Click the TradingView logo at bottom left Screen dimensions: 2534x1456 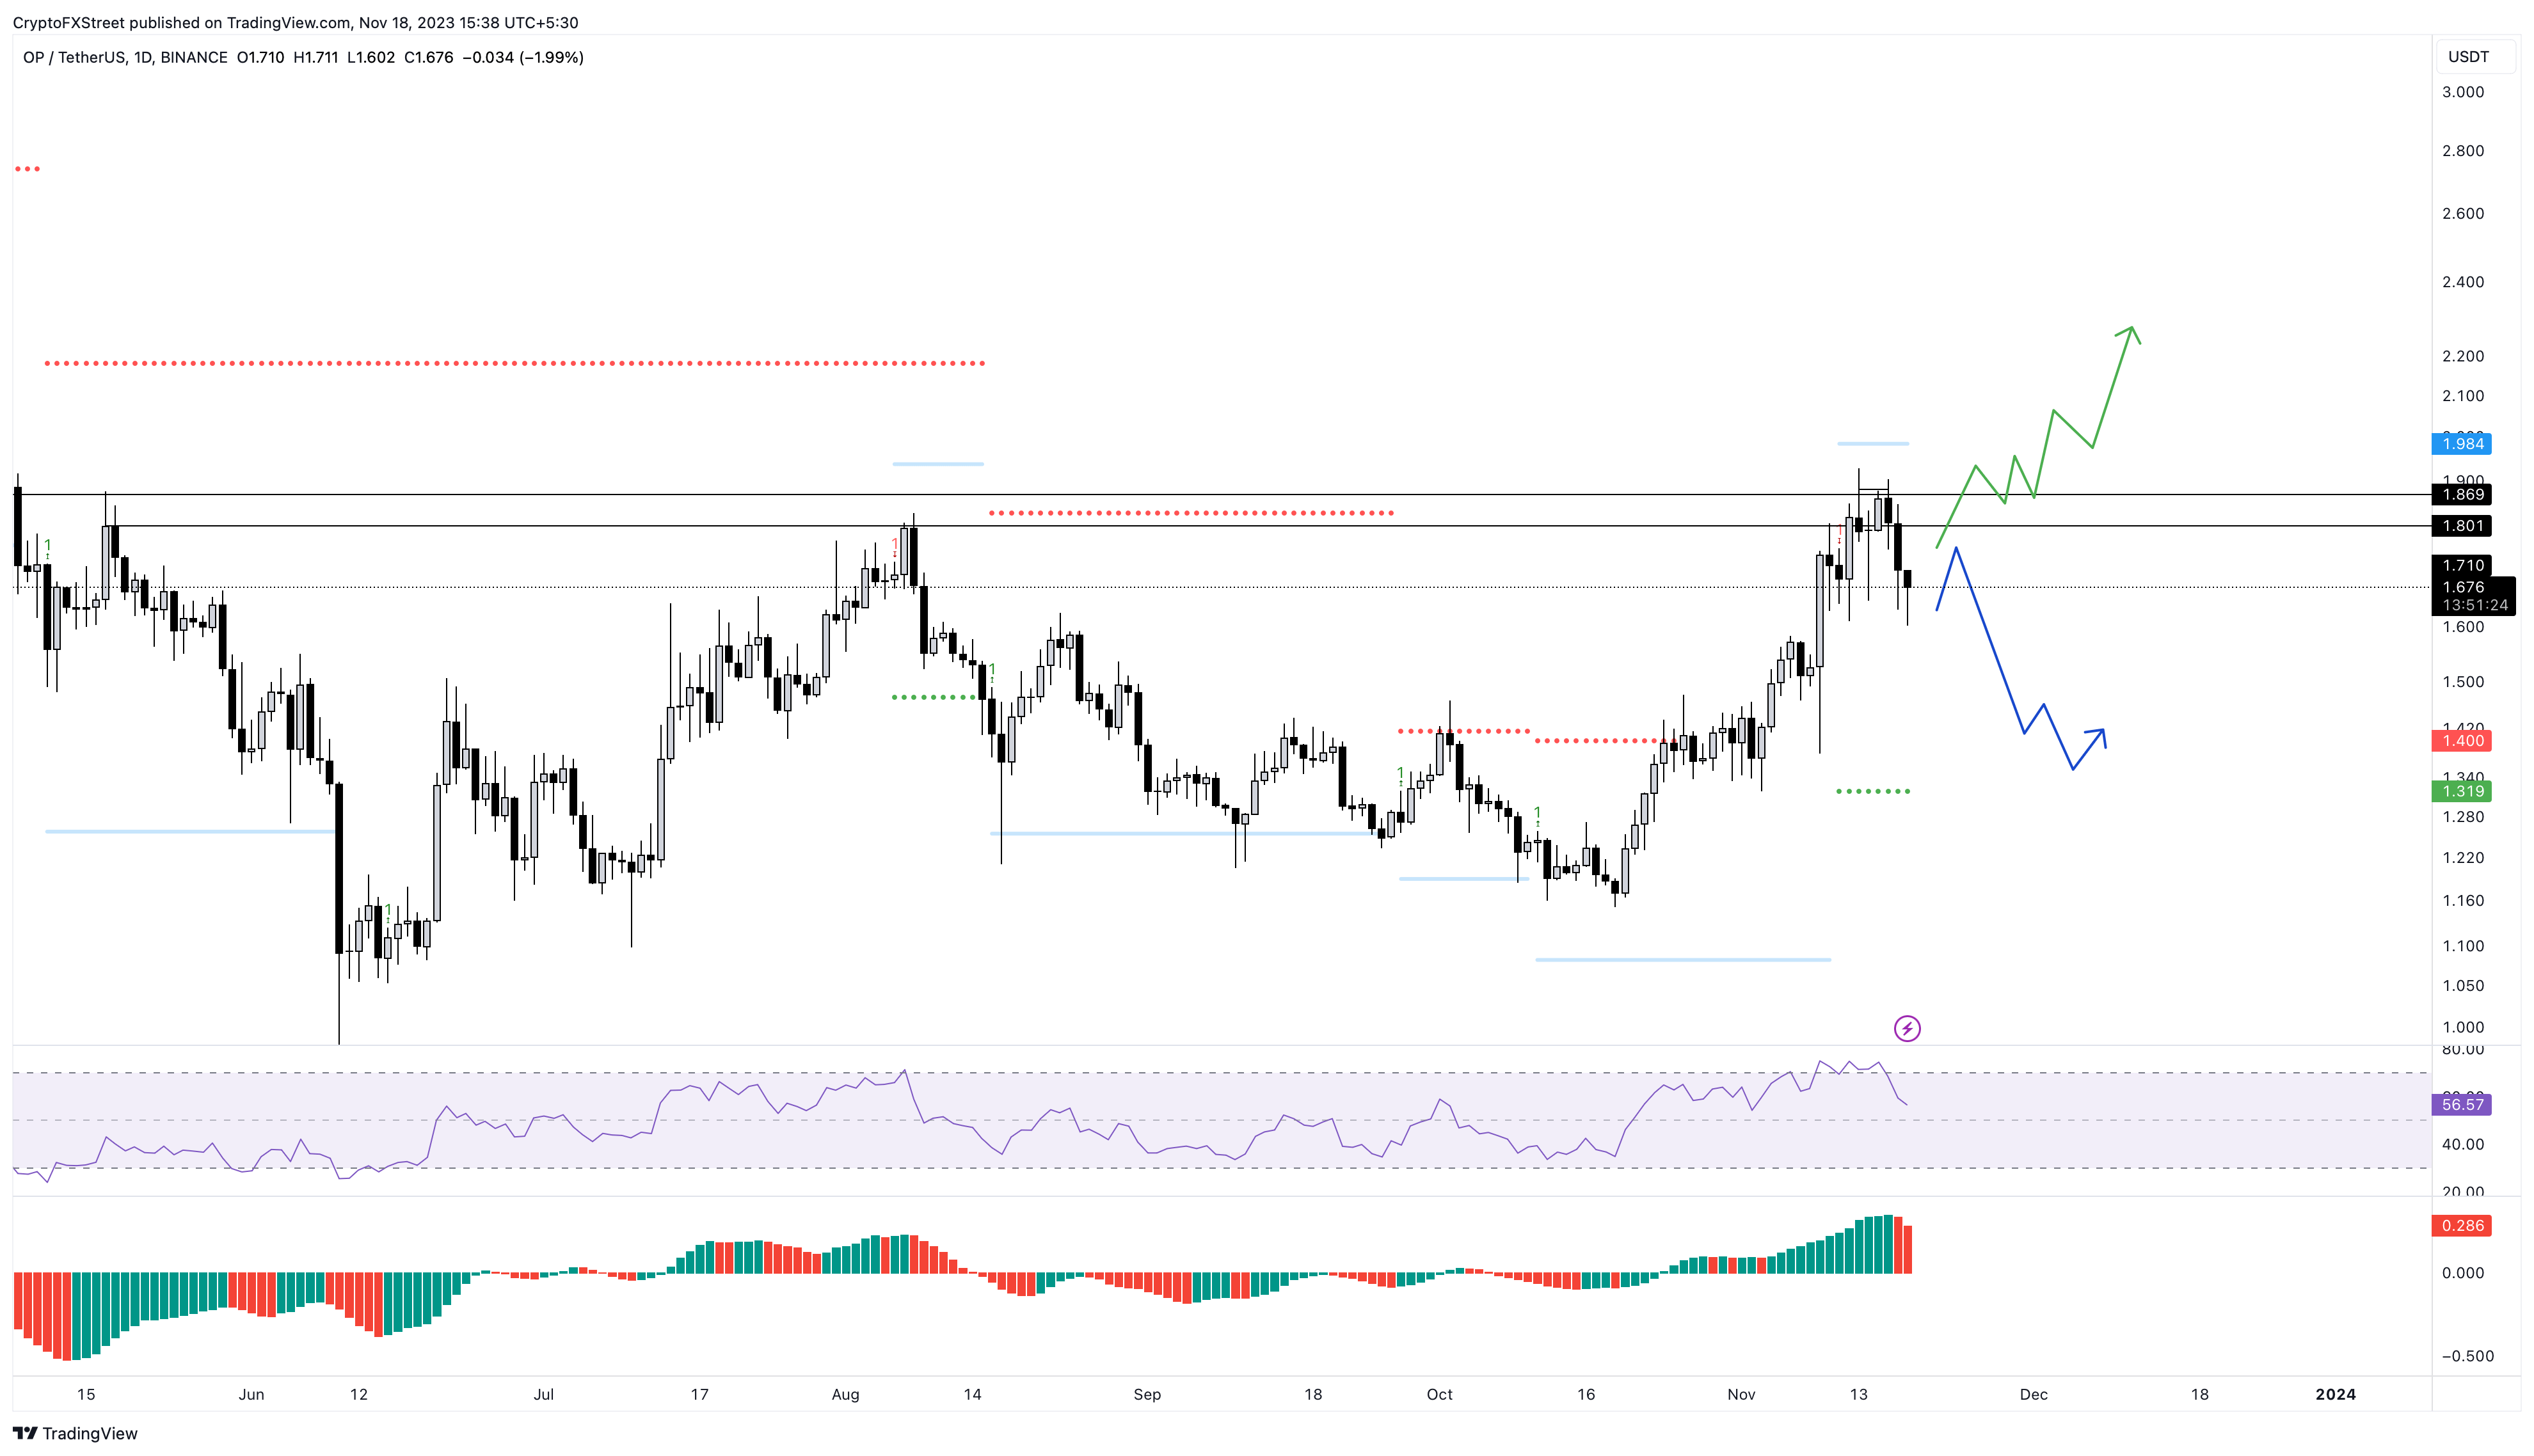[x=75, y=1433]
